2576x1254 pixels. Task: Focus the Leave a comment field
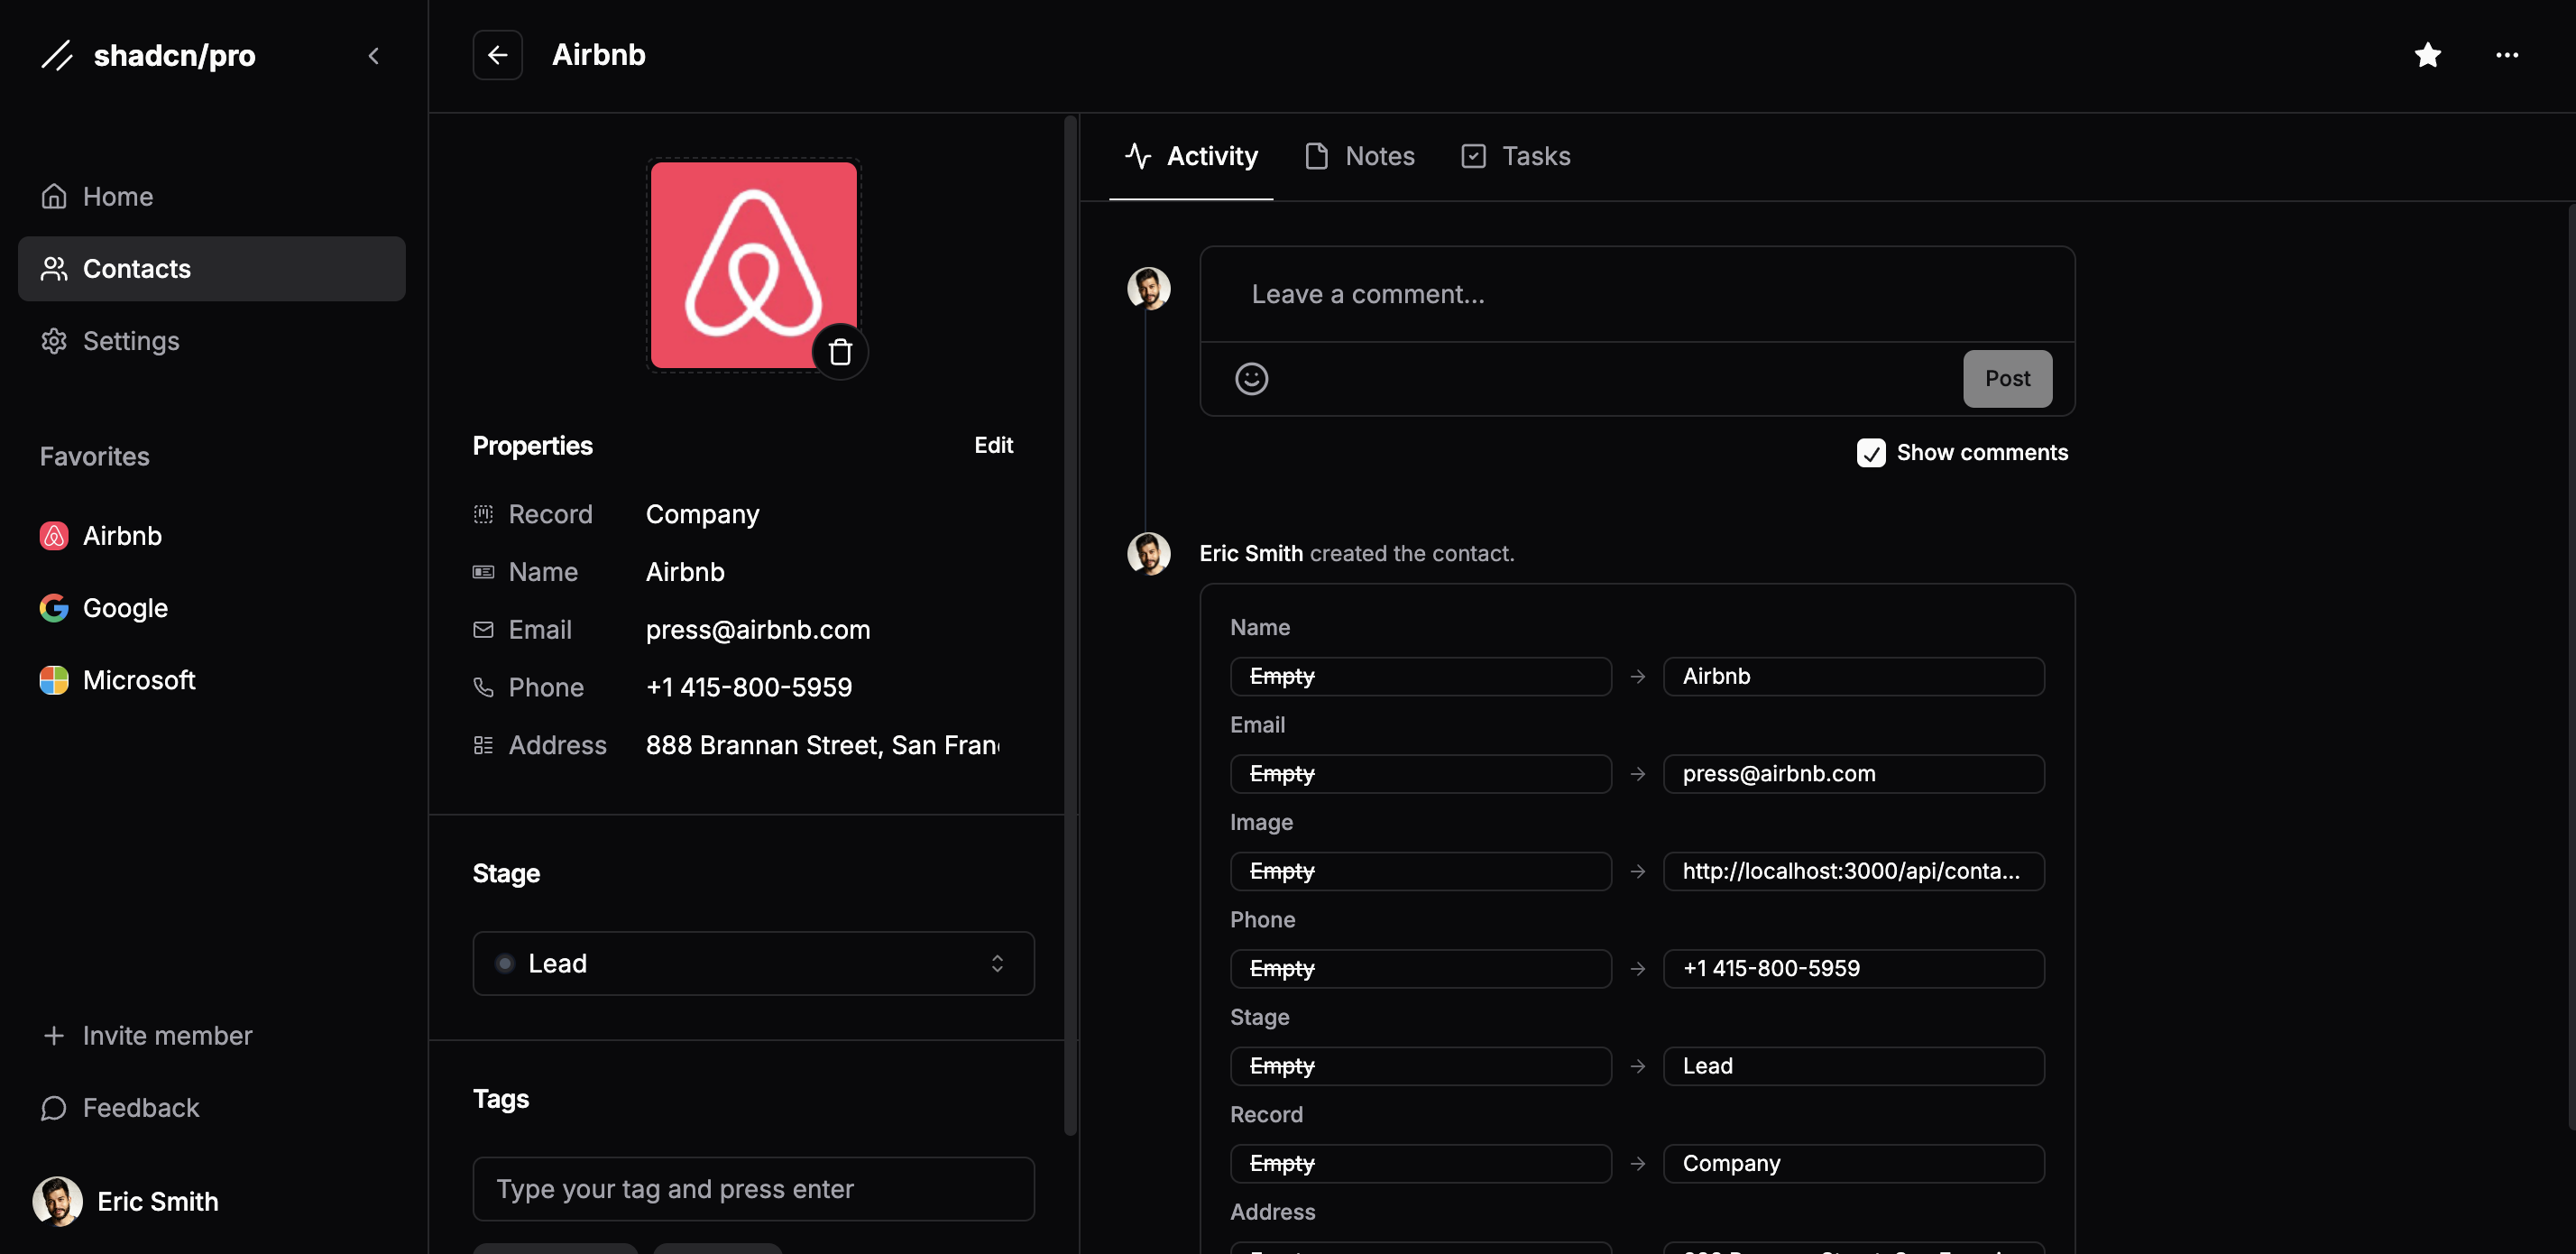1637,294
